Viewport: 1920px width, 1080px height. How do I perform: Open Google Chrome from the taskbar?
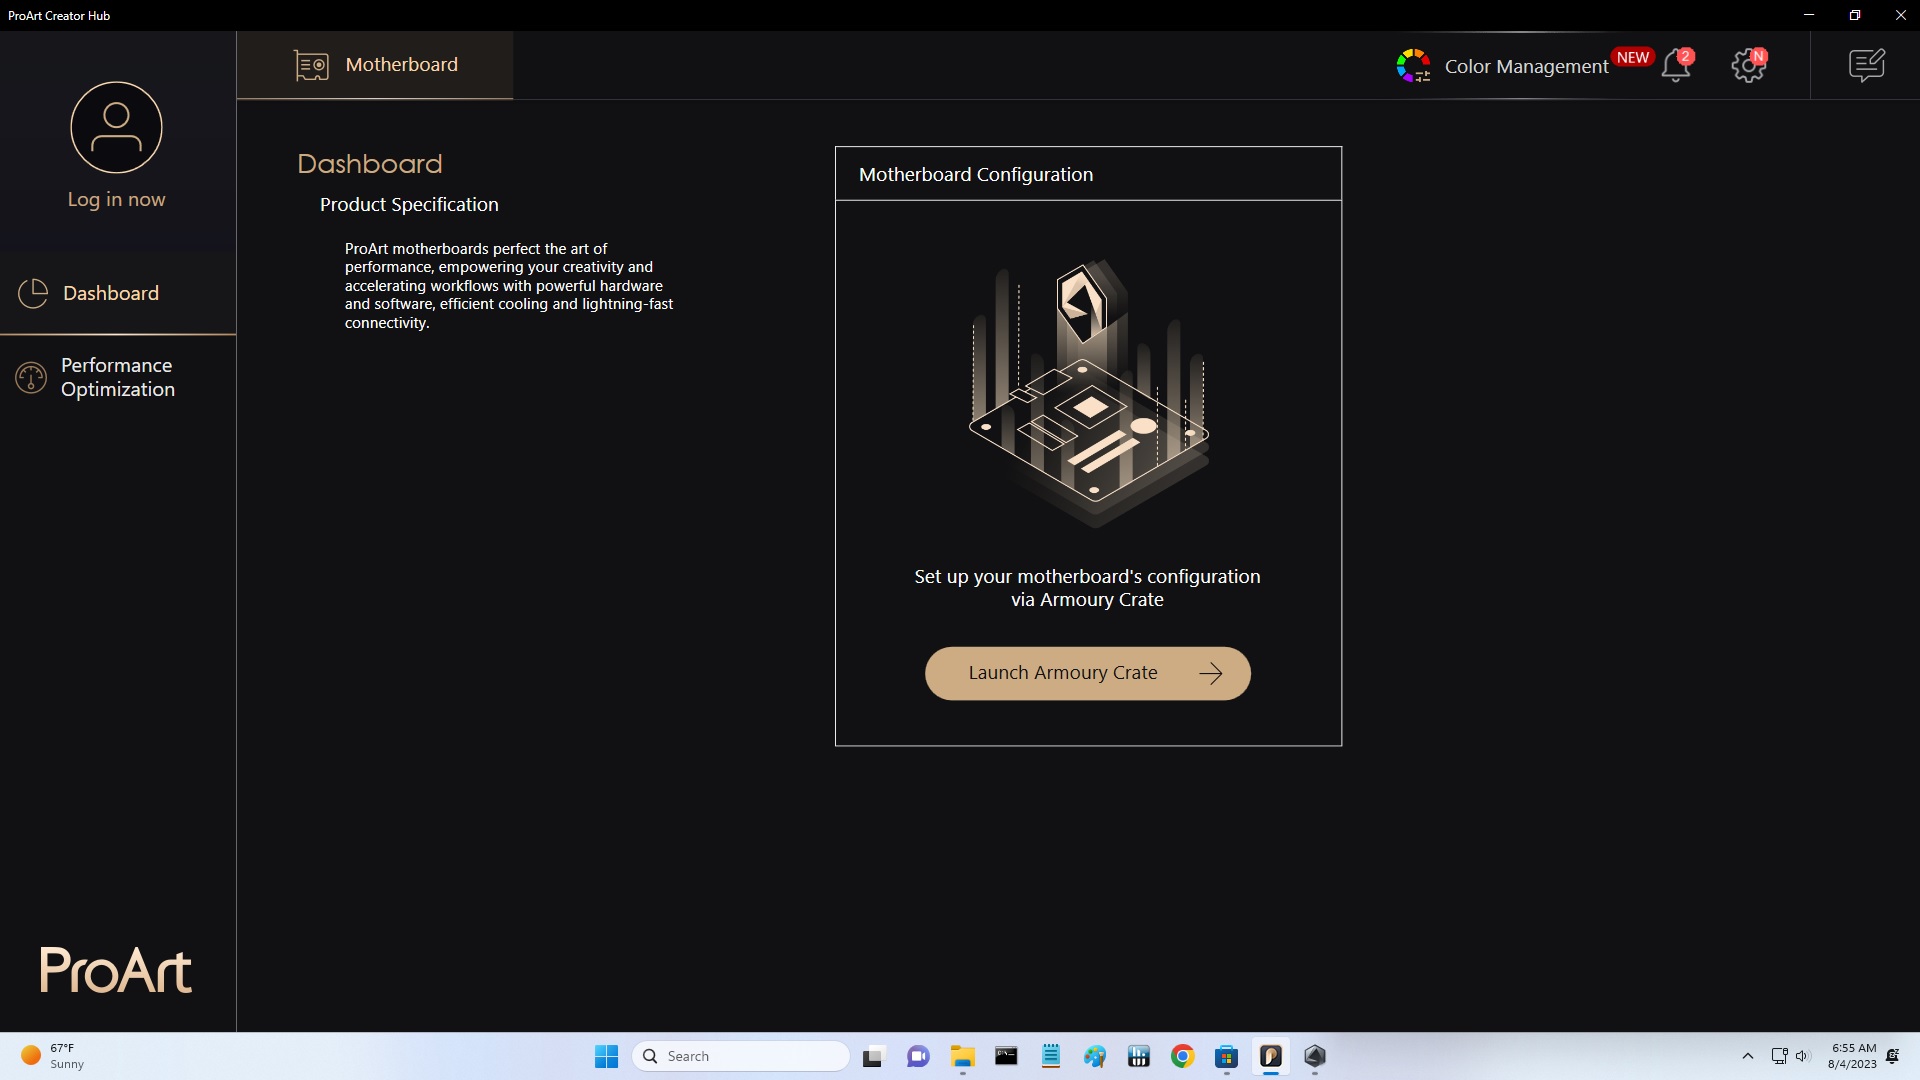(1182, 1056)
